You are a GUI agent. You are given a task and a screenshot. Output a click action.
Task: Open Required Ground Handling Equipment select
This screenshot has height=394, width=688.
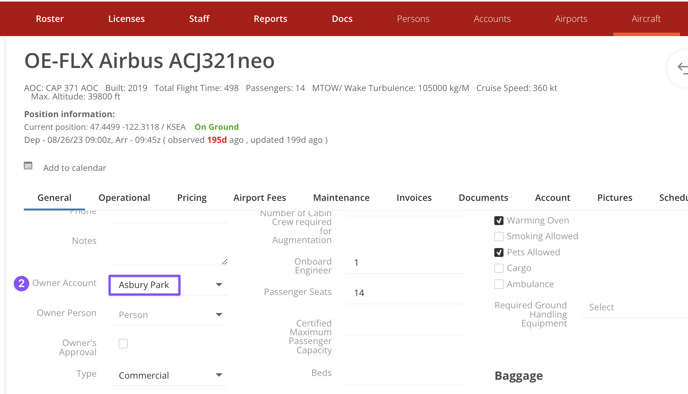pyautogui.click(x=634, y=307)
